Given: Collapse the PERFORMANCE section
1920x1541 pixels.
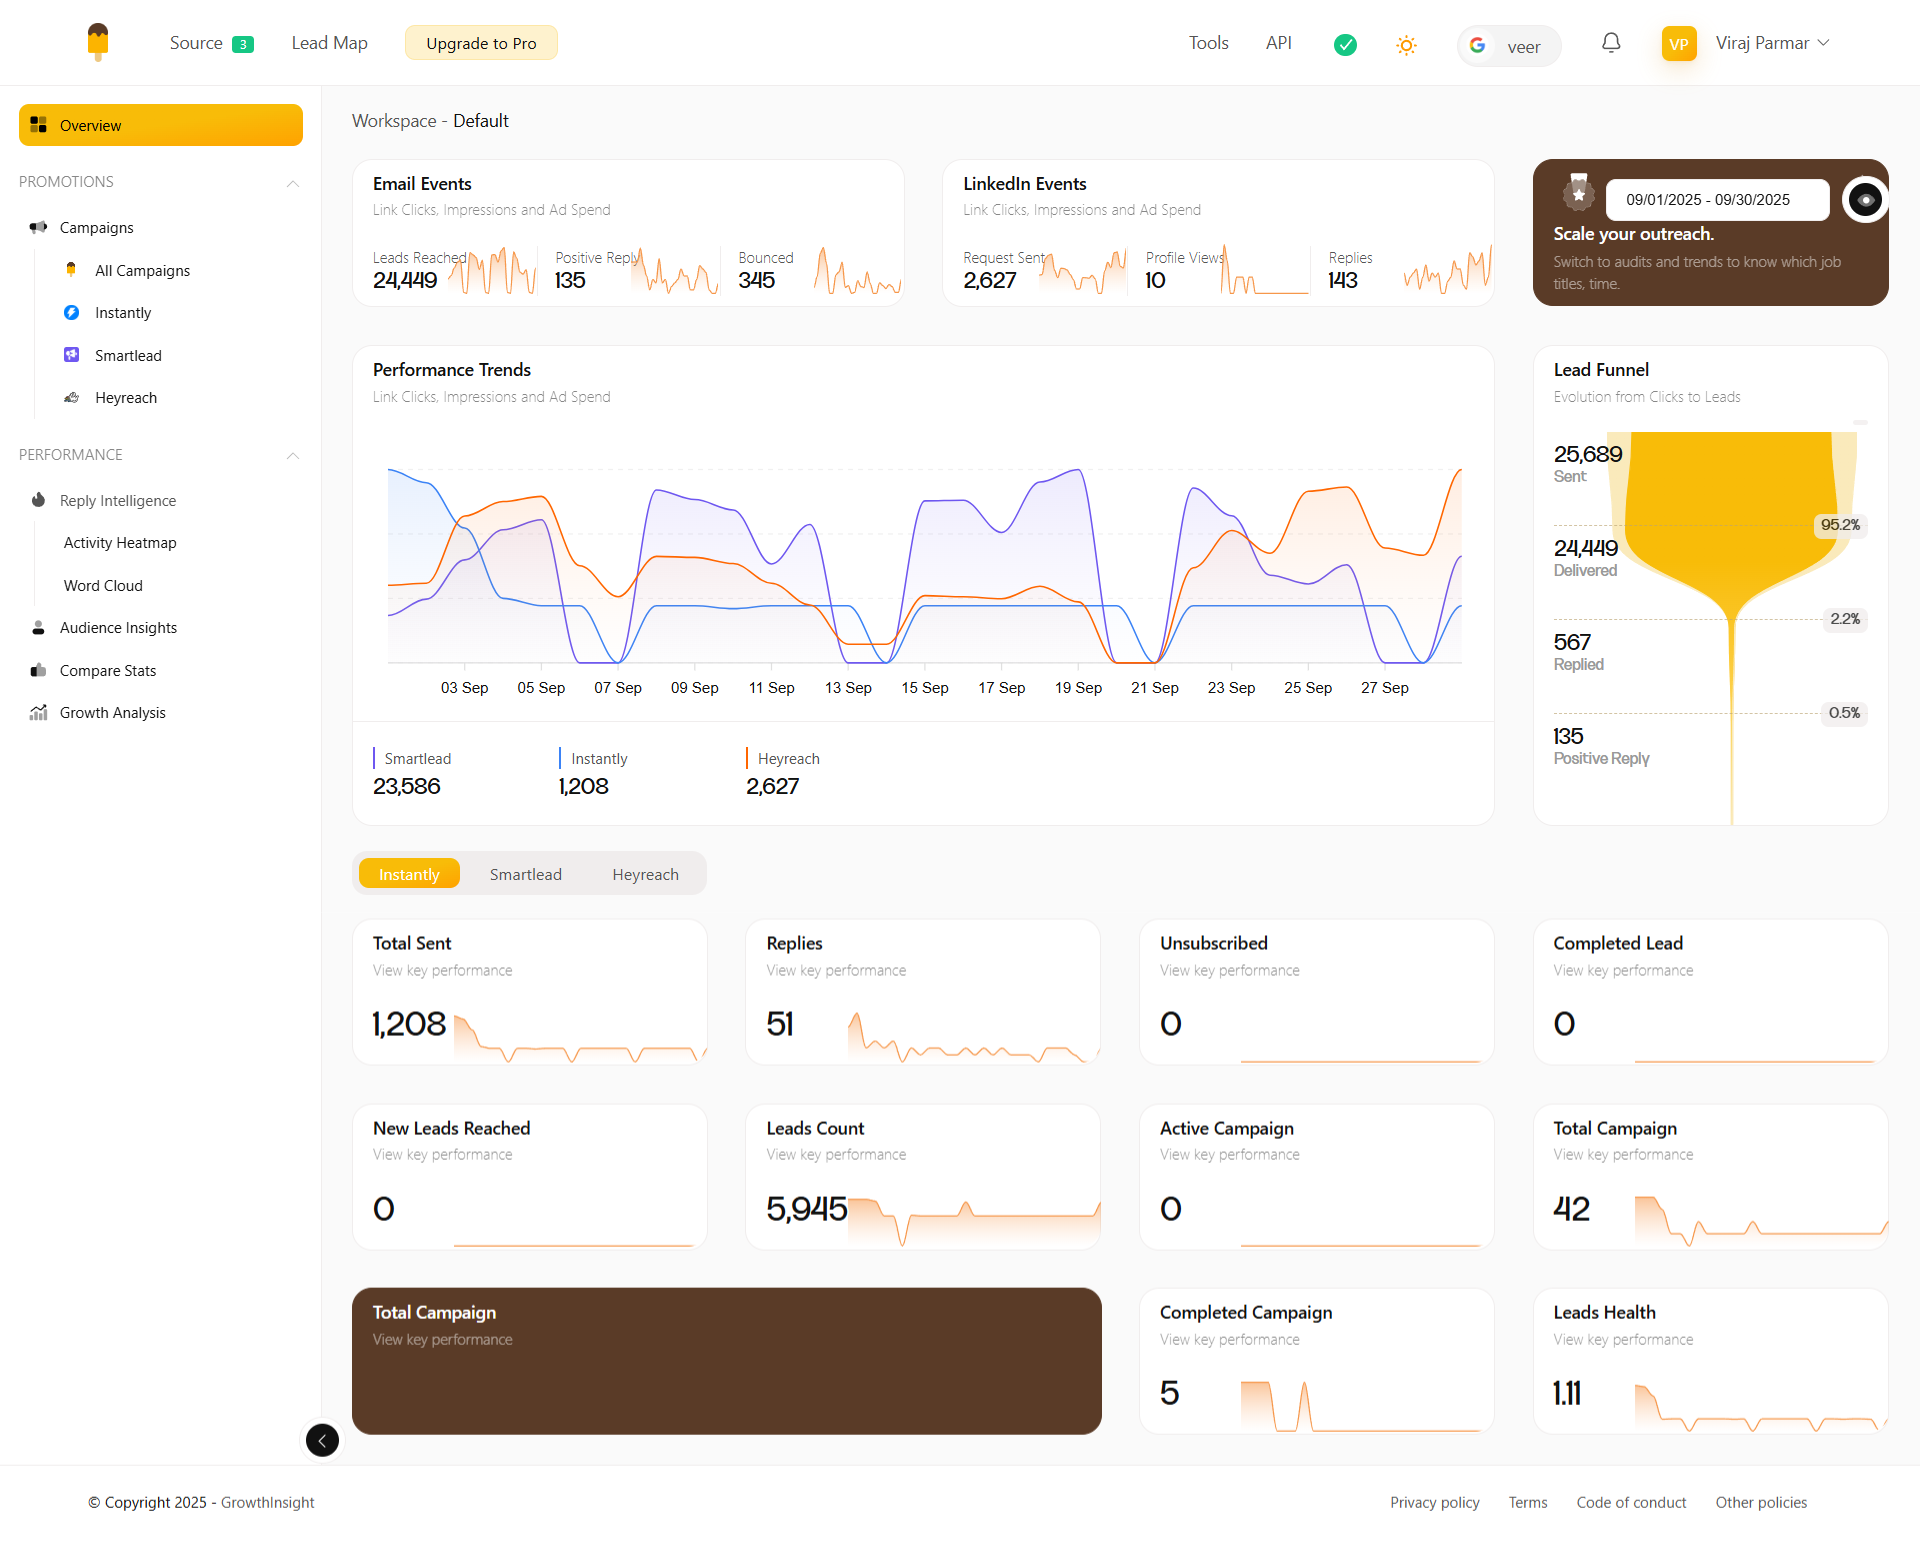Looking at the screenshot, I should point(292,456).
